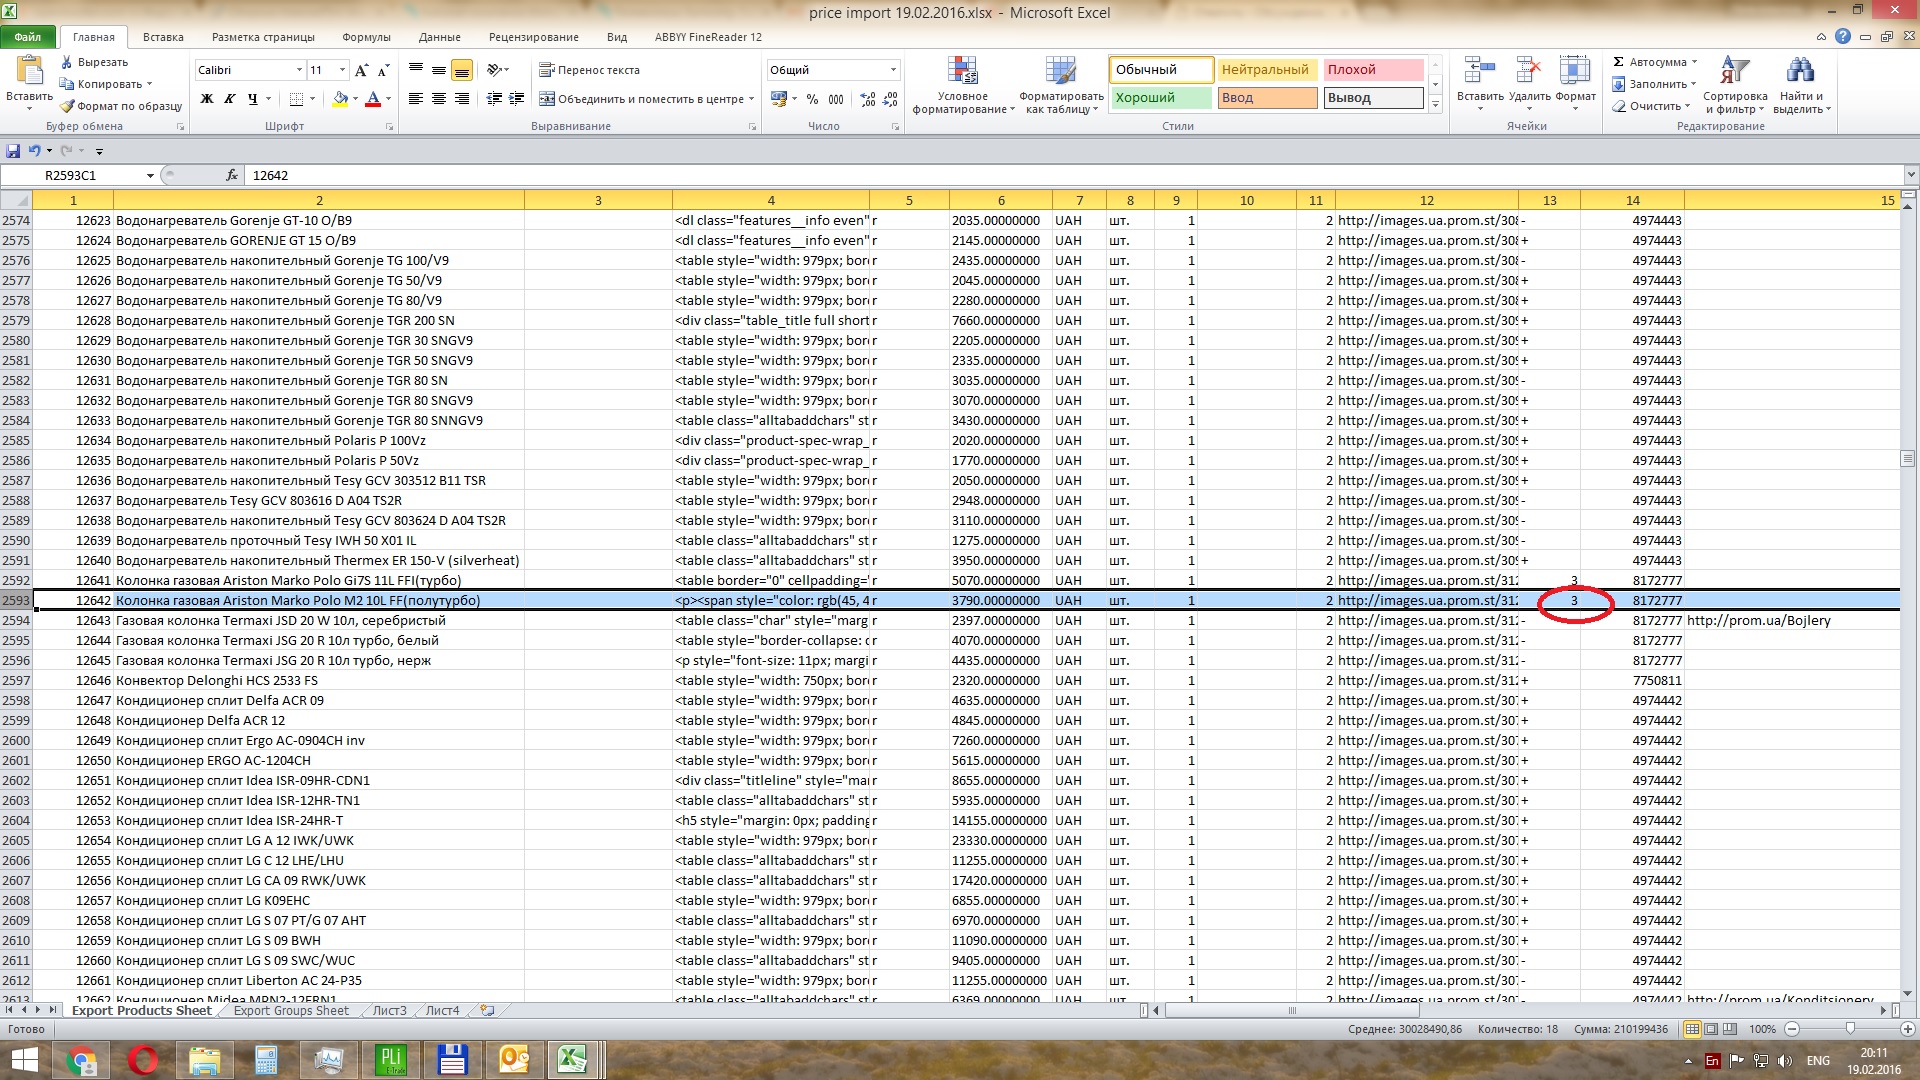The image size is (1920, 1080).
Task: Apply percent style to the cell
Action: [x=812, y=99]
